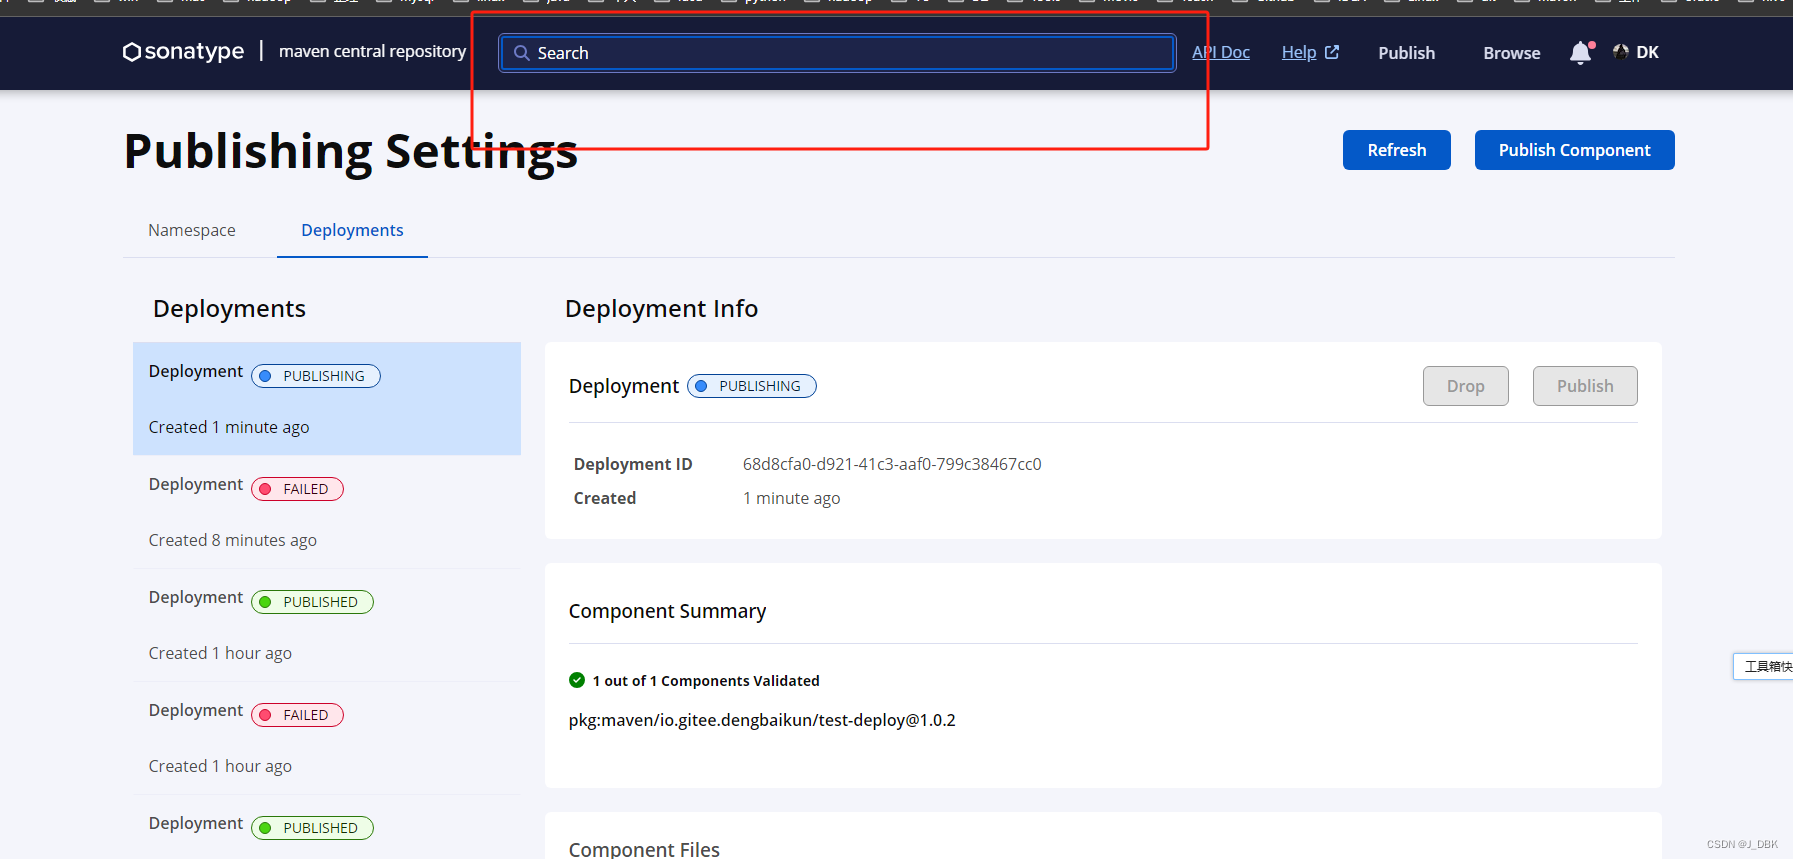Open the Help link
1793x859 pixels.
1299,52
